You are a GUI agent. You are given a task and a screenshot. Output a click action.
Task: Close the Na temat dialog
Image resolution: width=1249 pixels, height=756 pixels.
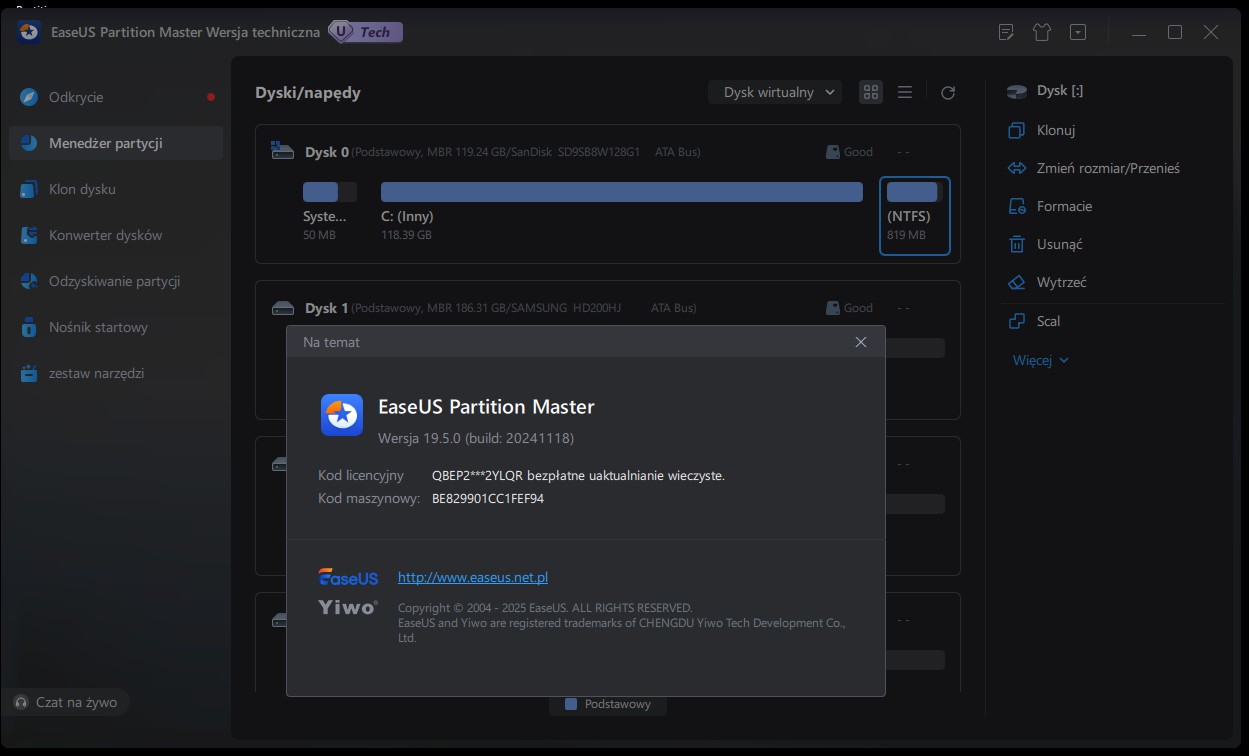(x=861, y=342)
